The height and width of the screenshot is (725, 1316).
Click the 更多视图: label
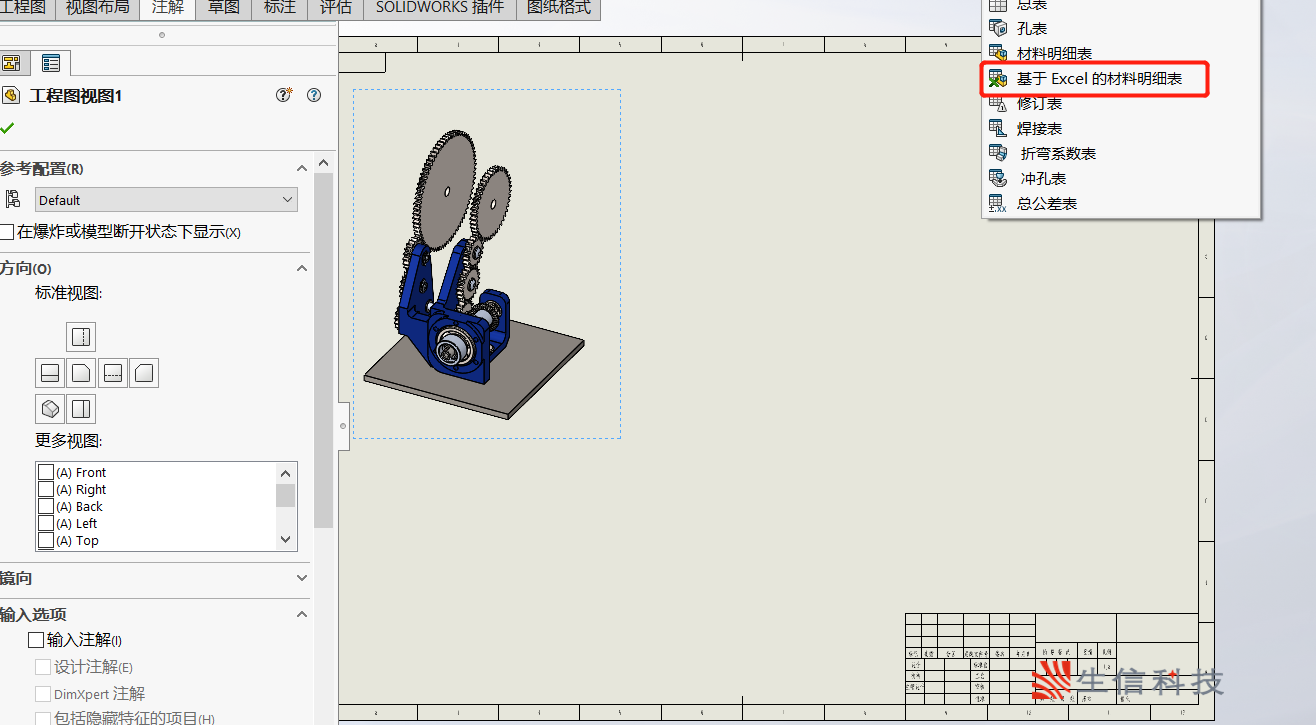tap(69, 441)
